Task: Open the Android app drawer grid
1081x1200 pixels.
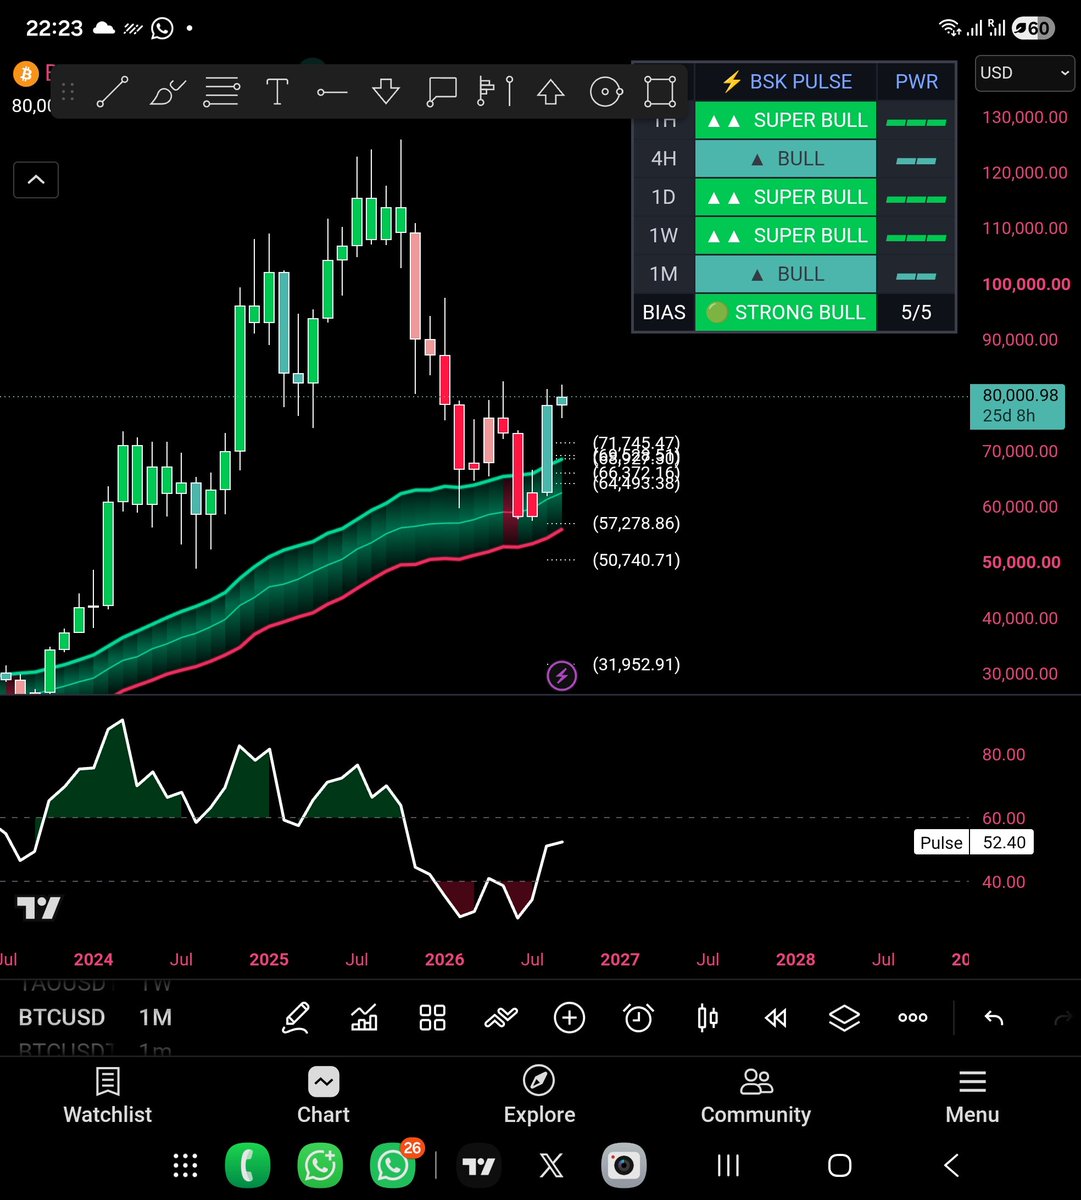Action: pos(185,1166)
